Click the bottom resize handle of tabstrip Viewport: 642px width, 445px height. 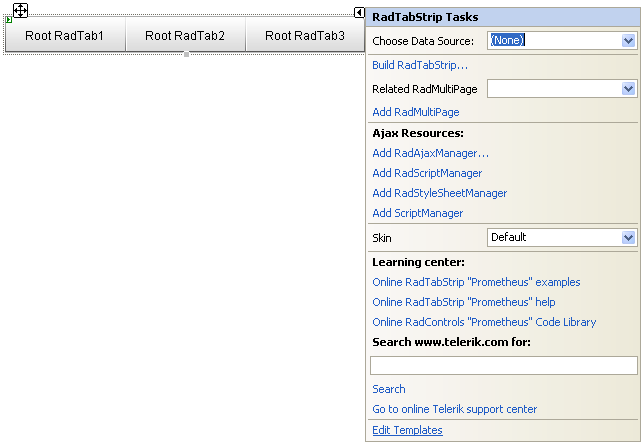(186, 54)
